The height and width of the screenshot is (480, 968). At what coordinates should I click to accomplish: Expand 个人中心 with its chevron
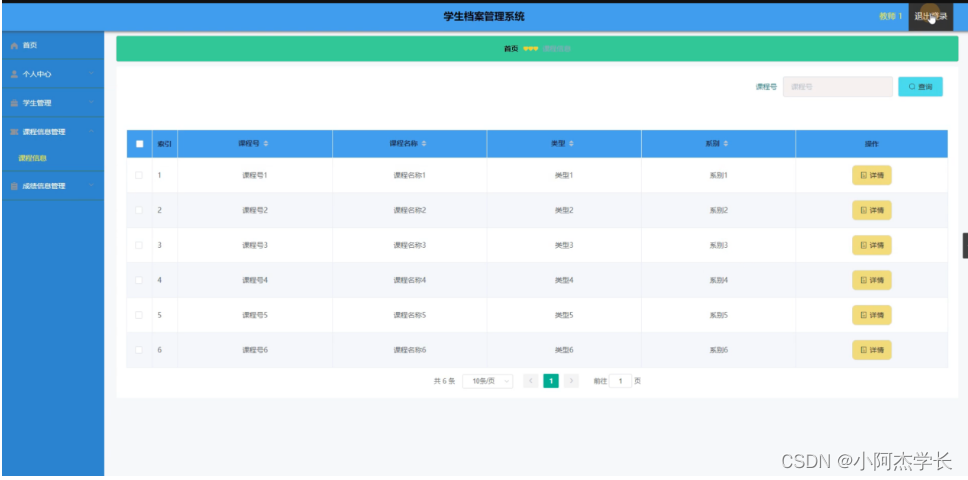pos(91,74)
